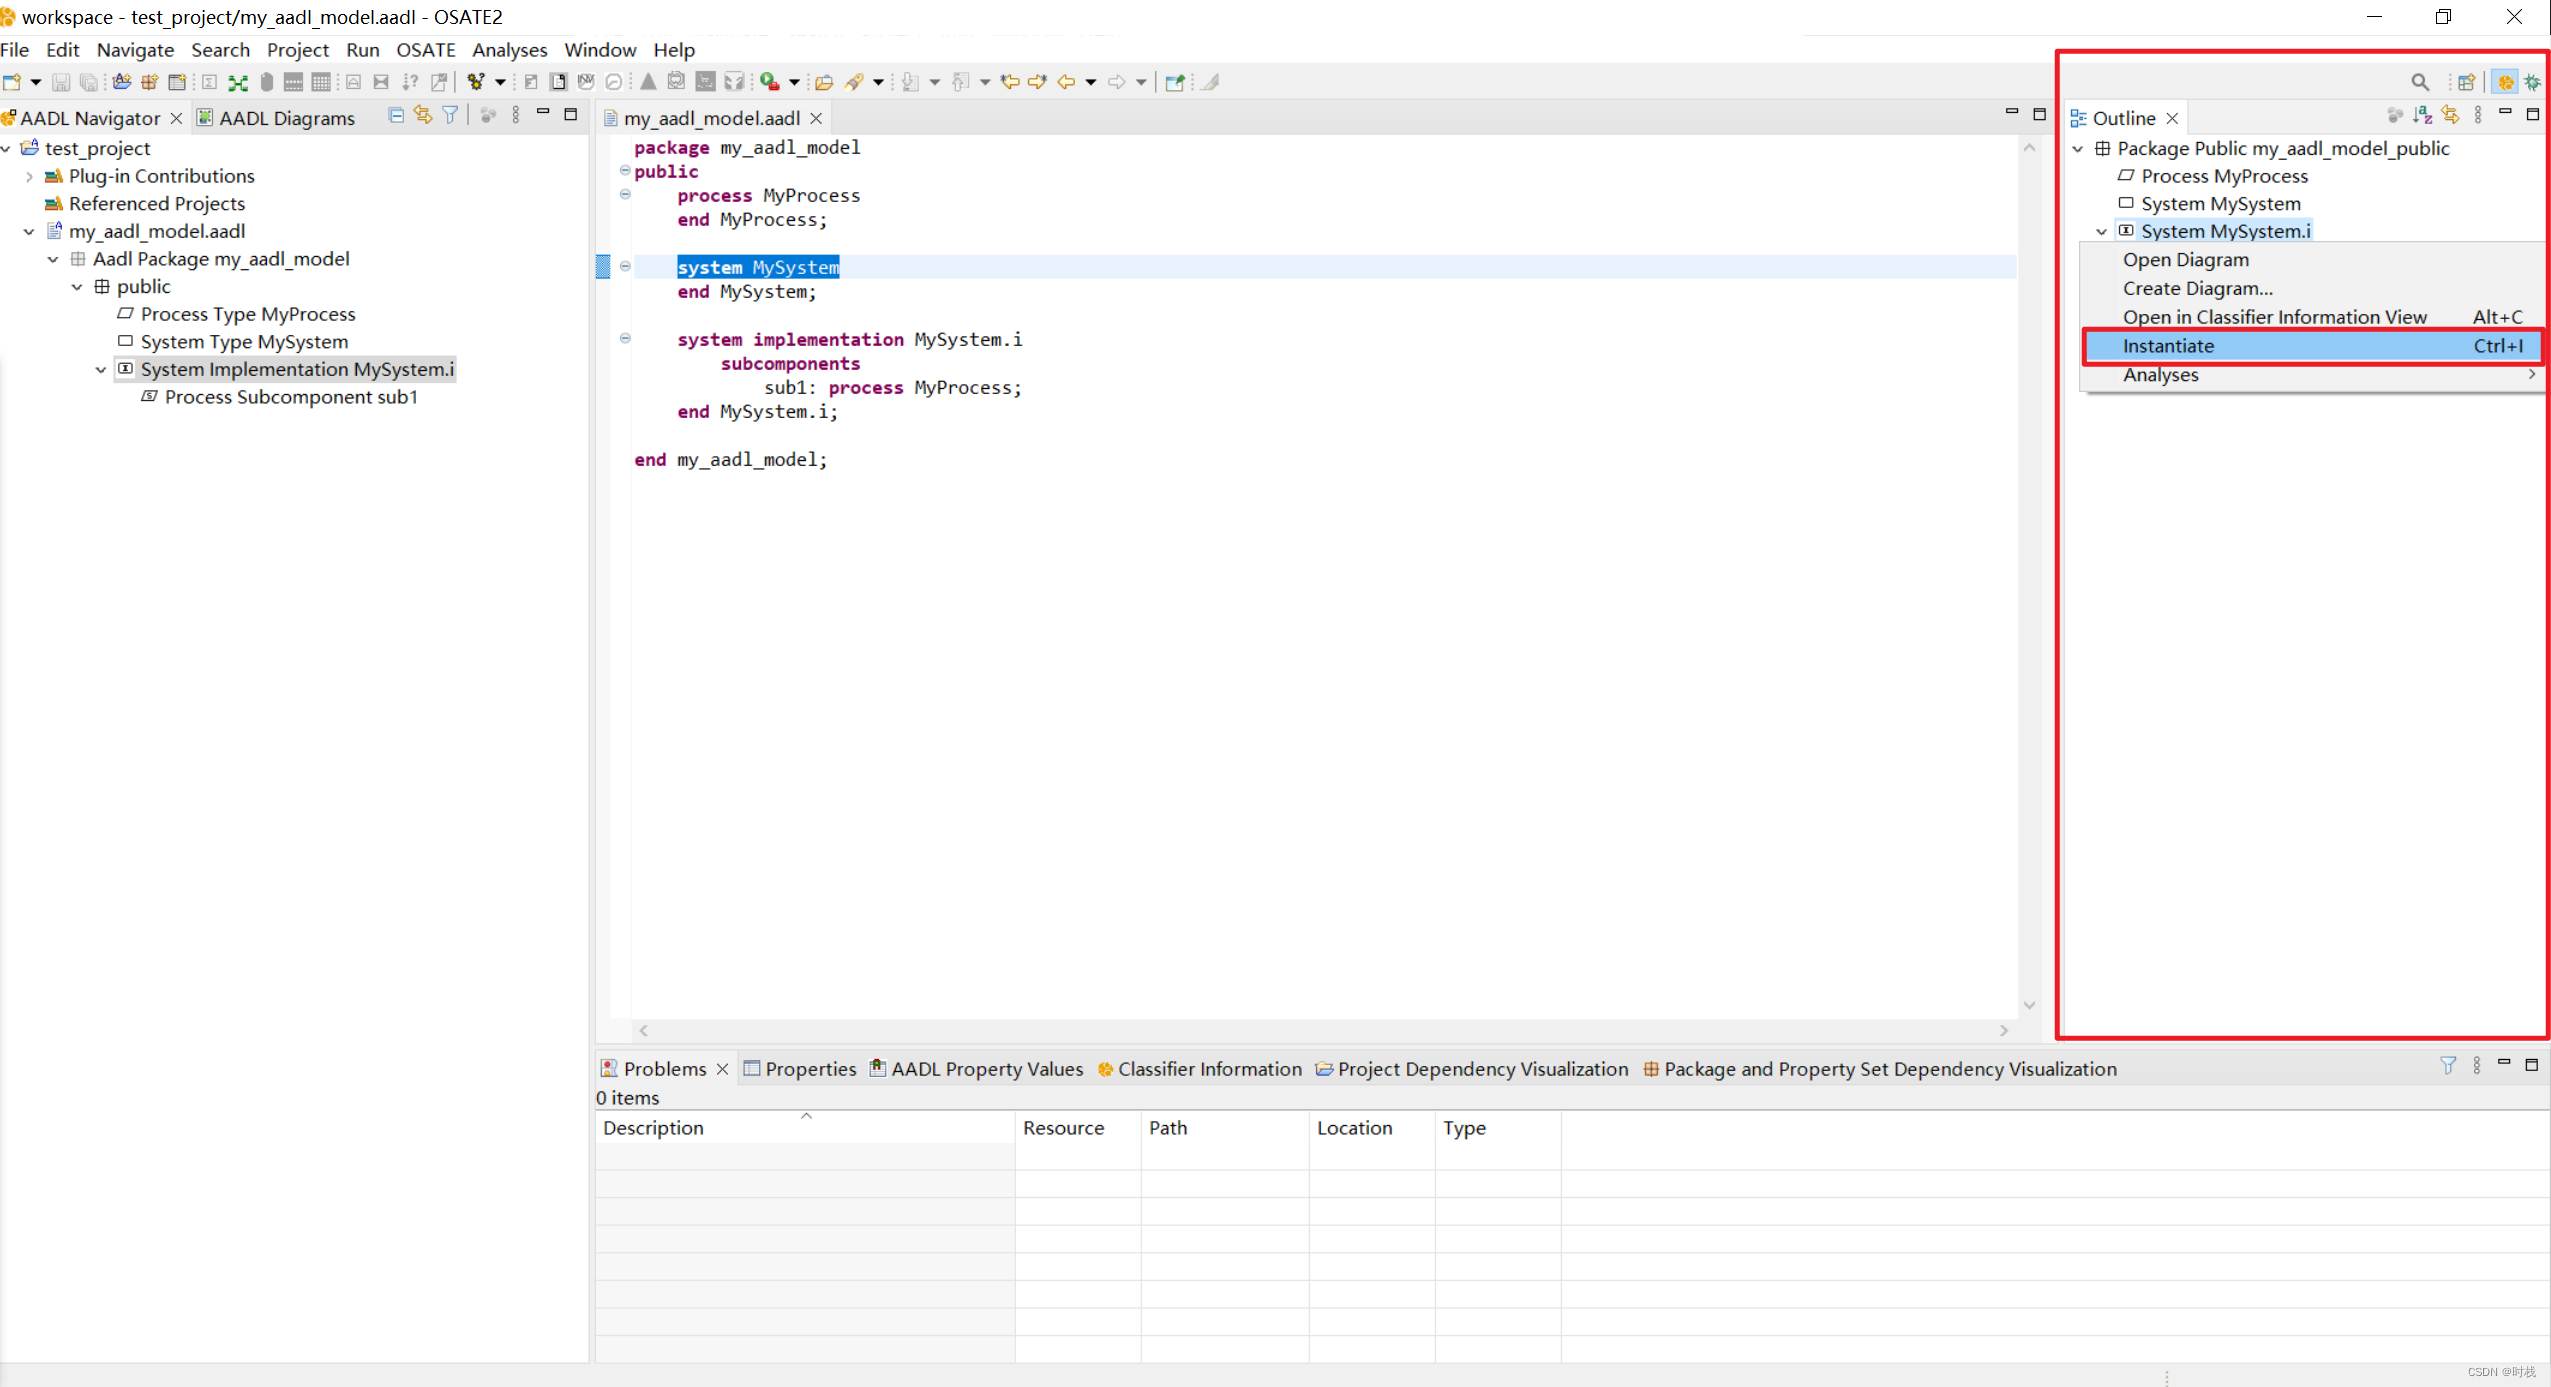Viewport: 2551px width, 1387px height.
Task: Click the filter icon in Problems view
Action: tap(2447, 1066)
